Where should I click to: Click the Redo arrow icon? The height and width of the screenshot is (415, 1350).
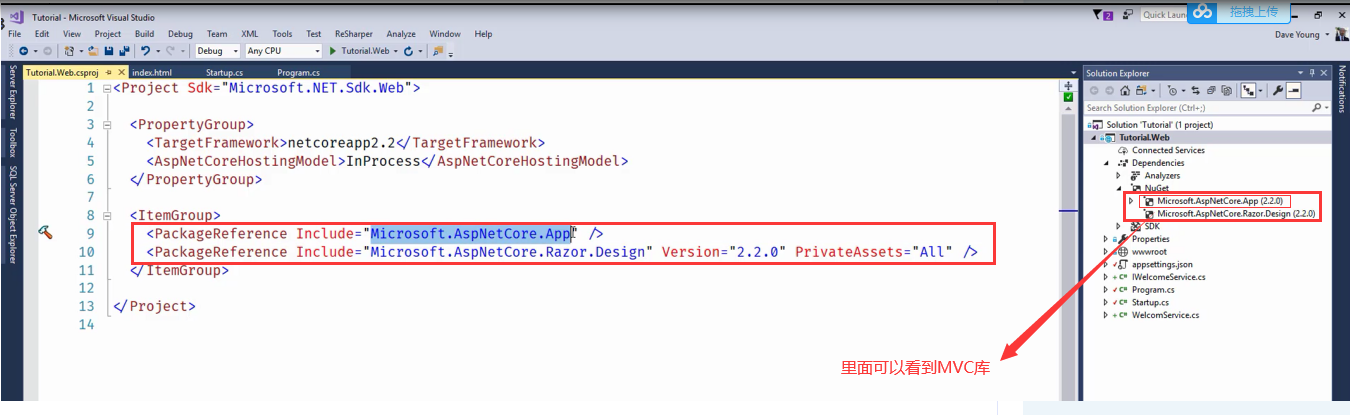coord(170,51)
